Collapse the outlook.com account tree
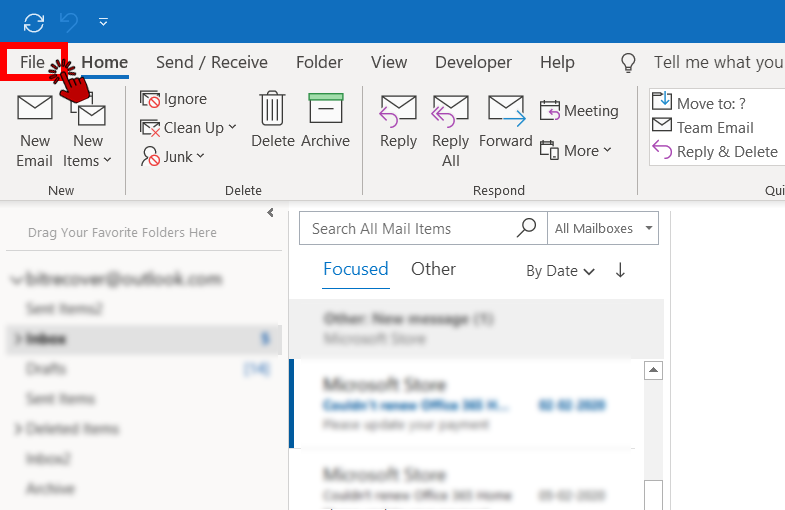Image resolution: width=785 pixels, height=510 pixels. 17,280
